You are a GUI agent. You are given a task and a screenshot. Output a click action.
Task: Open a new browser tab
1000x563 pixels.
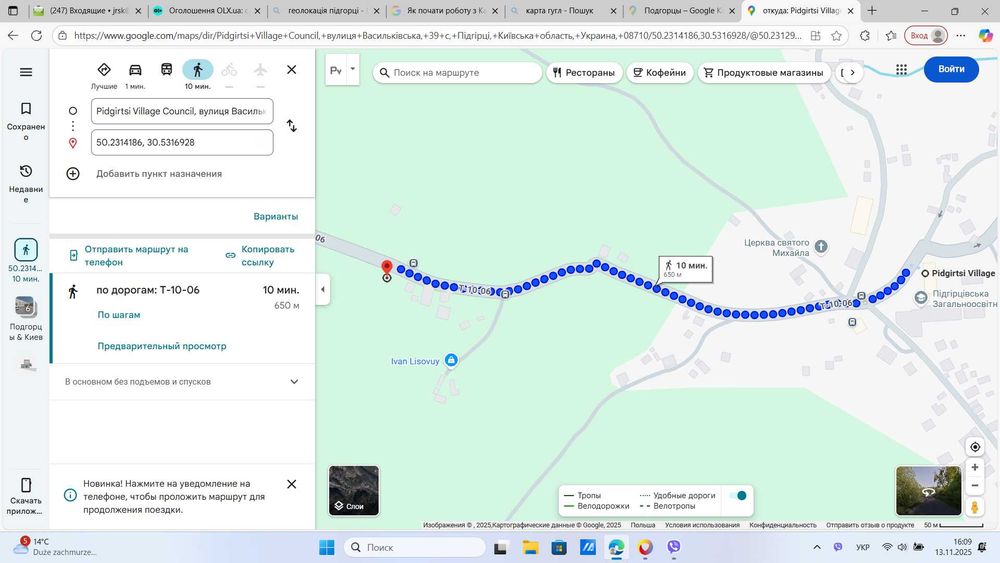point(872,11)
